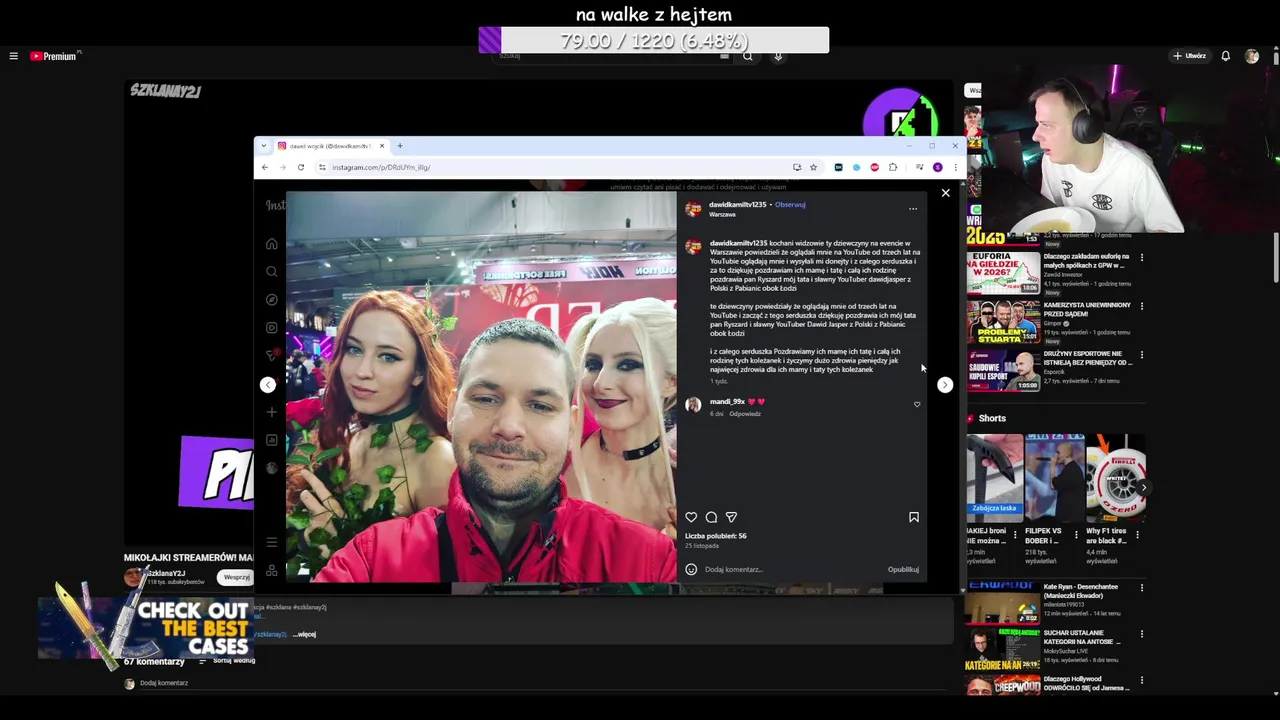This screenshot has width=1280, height=720.
Task: Open Chrome profile avatar in toolbar
Action: click(x=937, y=167)
